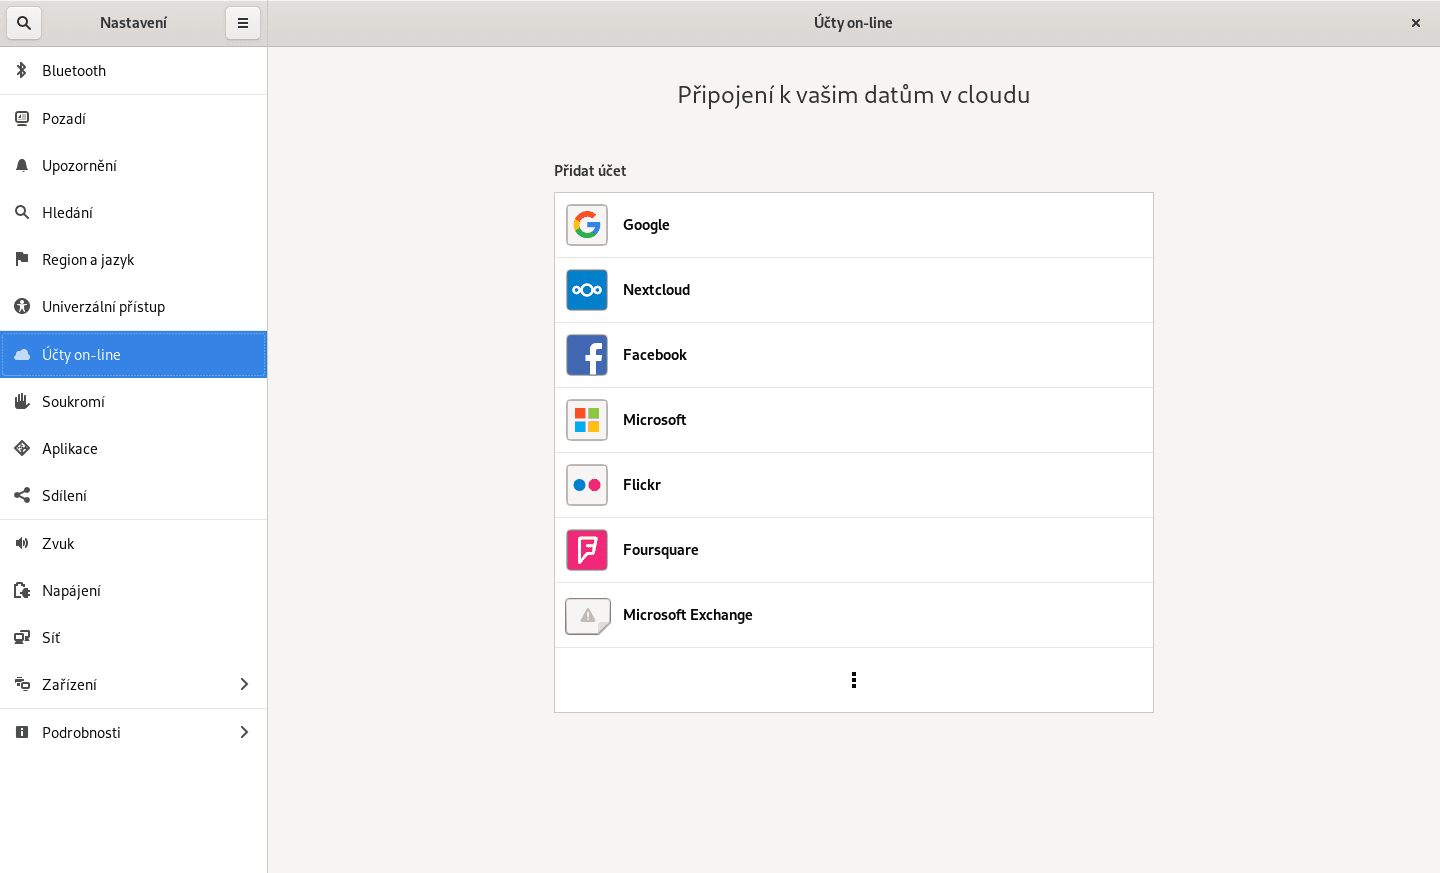The height and width of the screenshot is (873, 1440).
Task: Click the info icon beside Podrobnosti
Action: (22, 732)
